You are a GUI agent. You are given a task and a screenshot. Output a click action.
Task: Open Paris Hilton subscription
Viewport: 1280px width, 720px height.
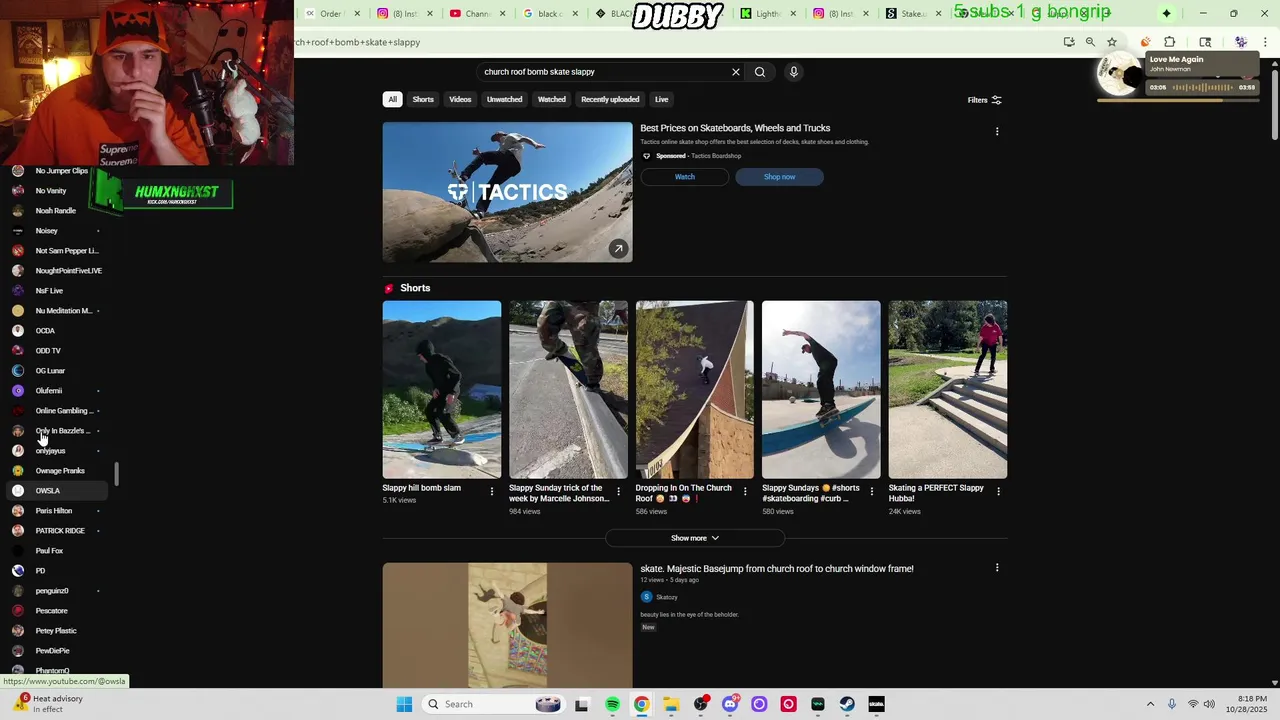point(55,511)
